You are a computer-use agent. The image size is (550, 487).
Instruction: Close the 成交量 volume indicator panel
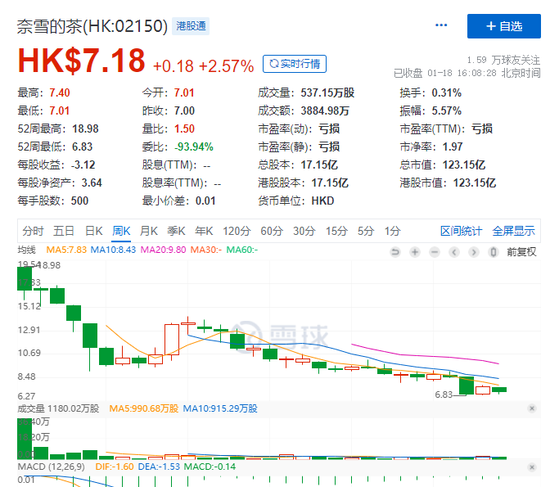[532, 408]
